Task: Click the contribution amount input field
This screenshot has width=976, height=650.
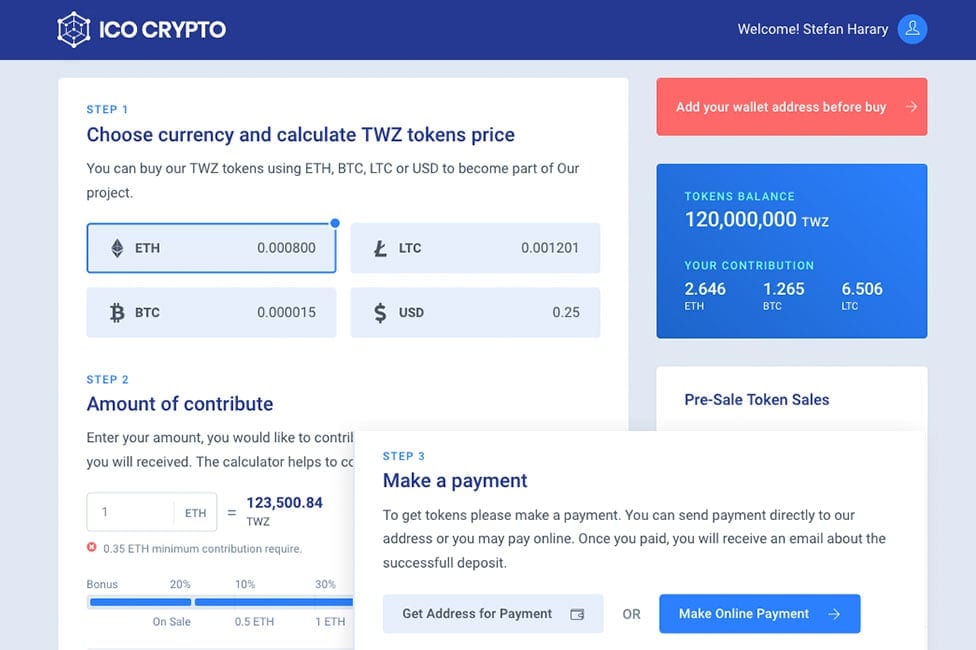Action: click(x=130, y=513)
